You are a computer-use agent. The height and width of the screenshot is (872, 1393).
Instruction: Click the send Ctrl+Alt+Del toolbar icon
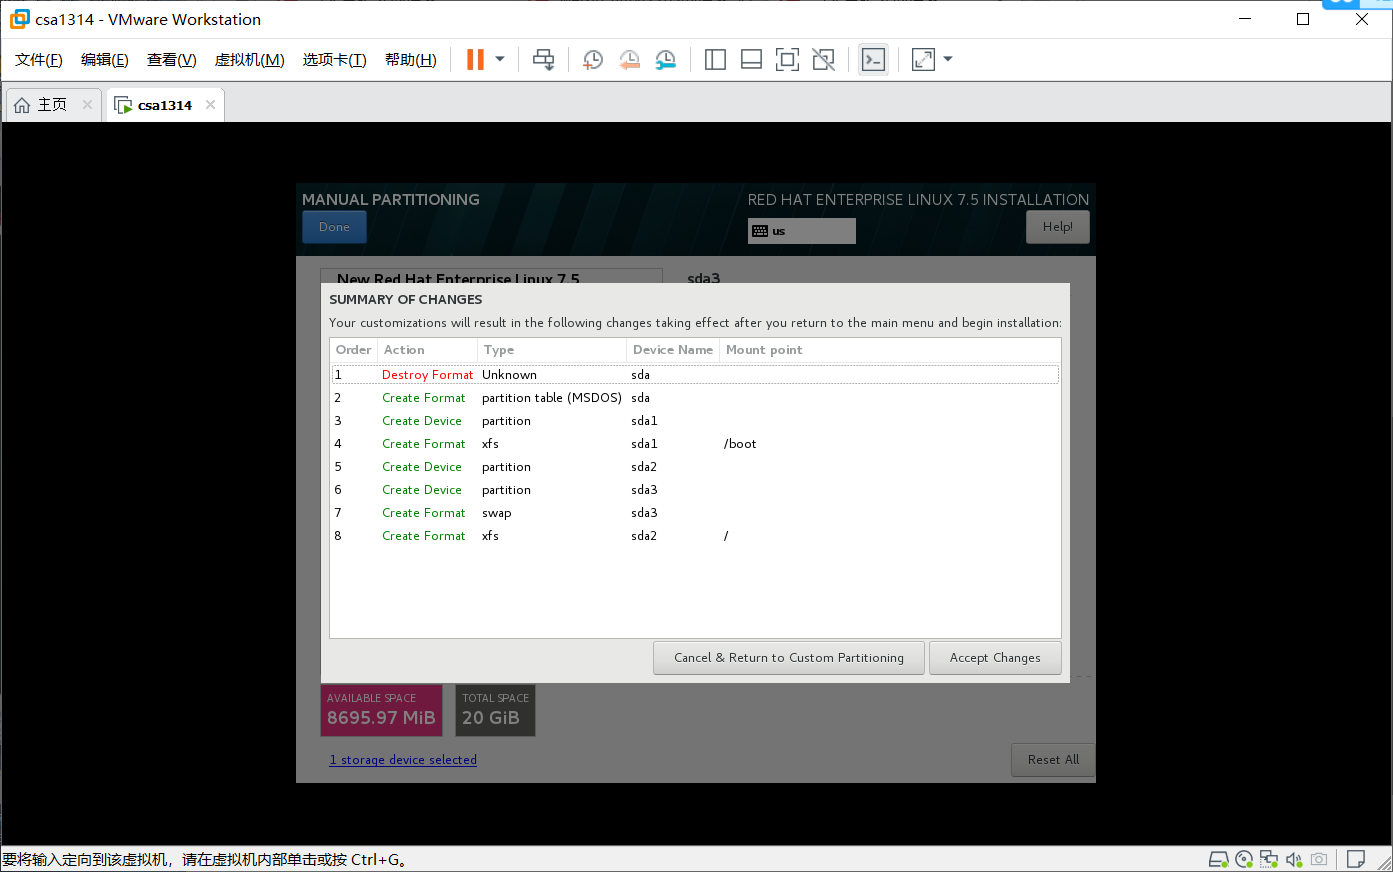543,60
